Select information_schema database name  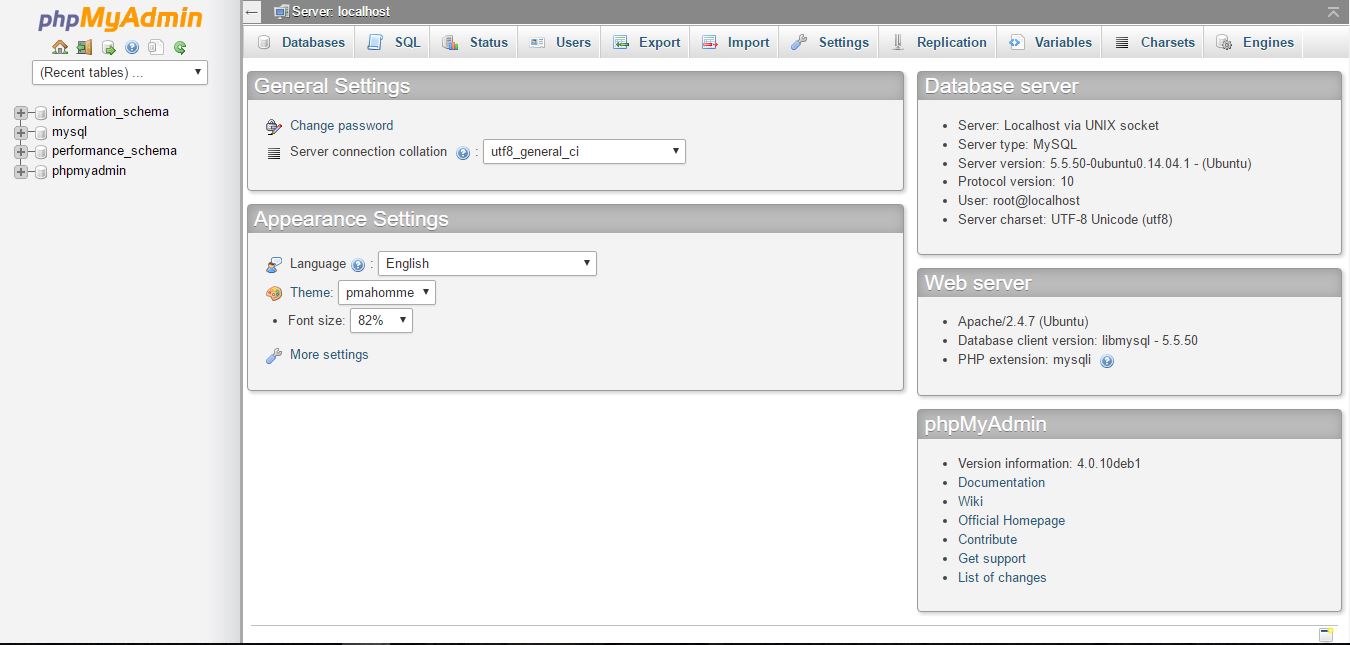[x=110, y=112]
